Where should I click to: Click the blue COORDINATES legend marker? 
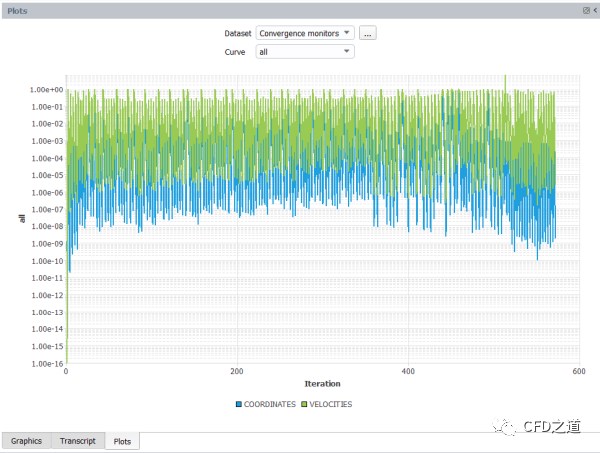point(239,405)
